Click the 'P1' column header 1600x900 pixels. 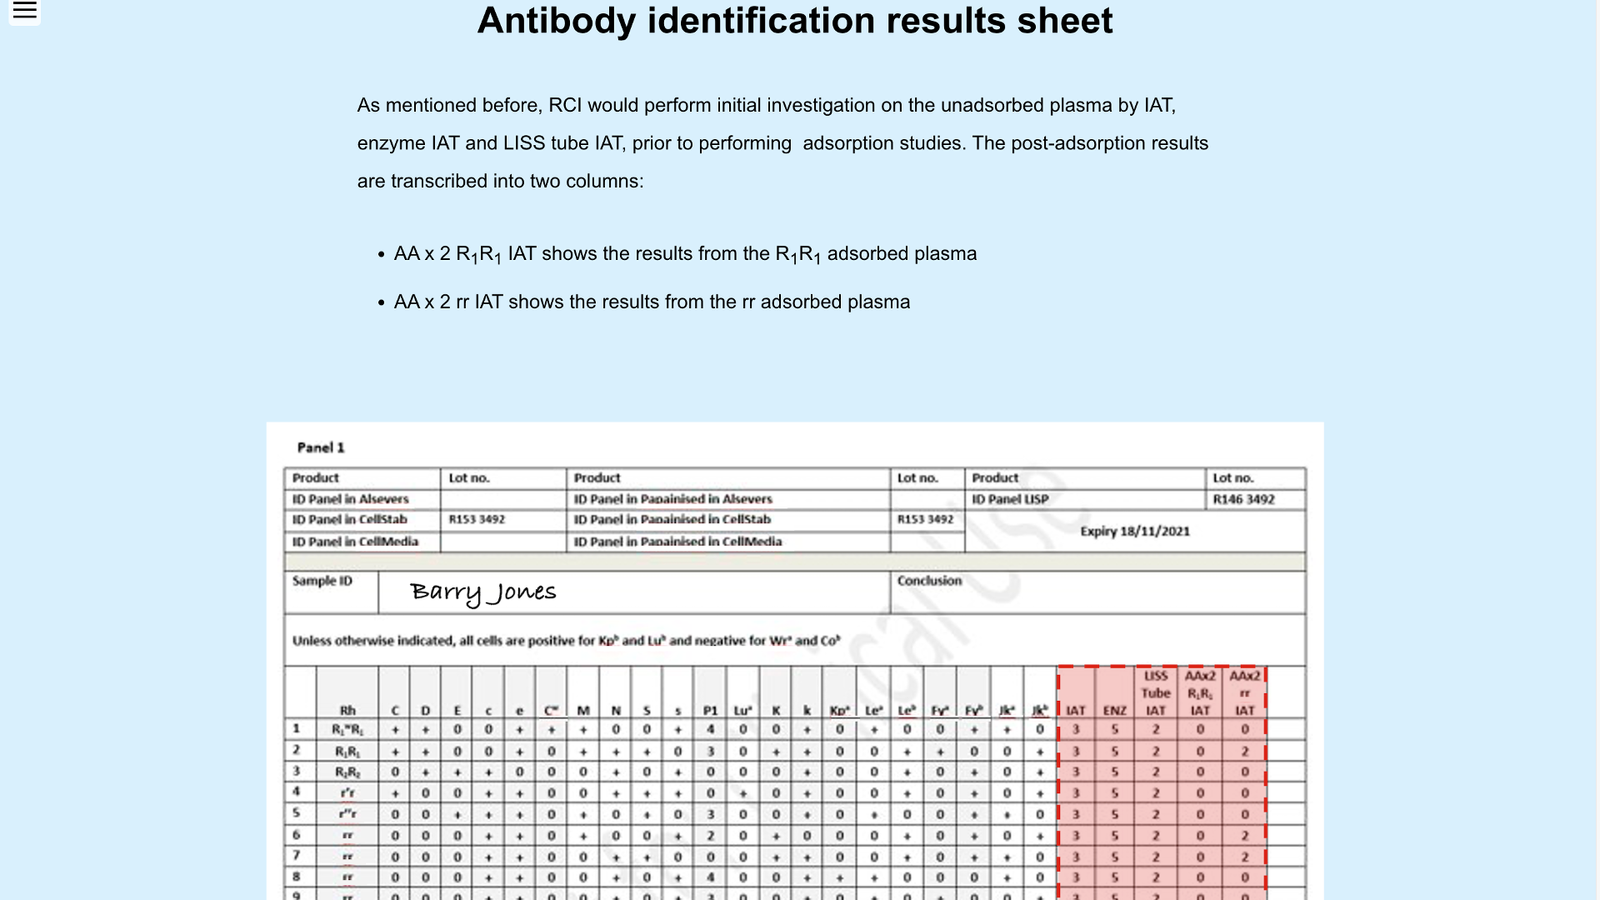pos(710,710)
